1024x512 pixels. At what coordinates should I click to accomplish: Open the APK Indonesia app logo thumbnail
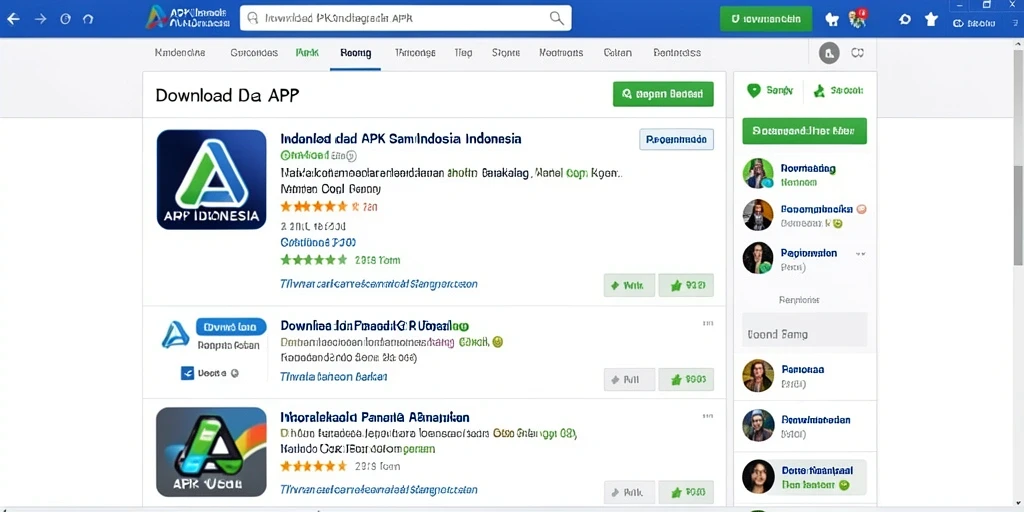click(212, 180)
